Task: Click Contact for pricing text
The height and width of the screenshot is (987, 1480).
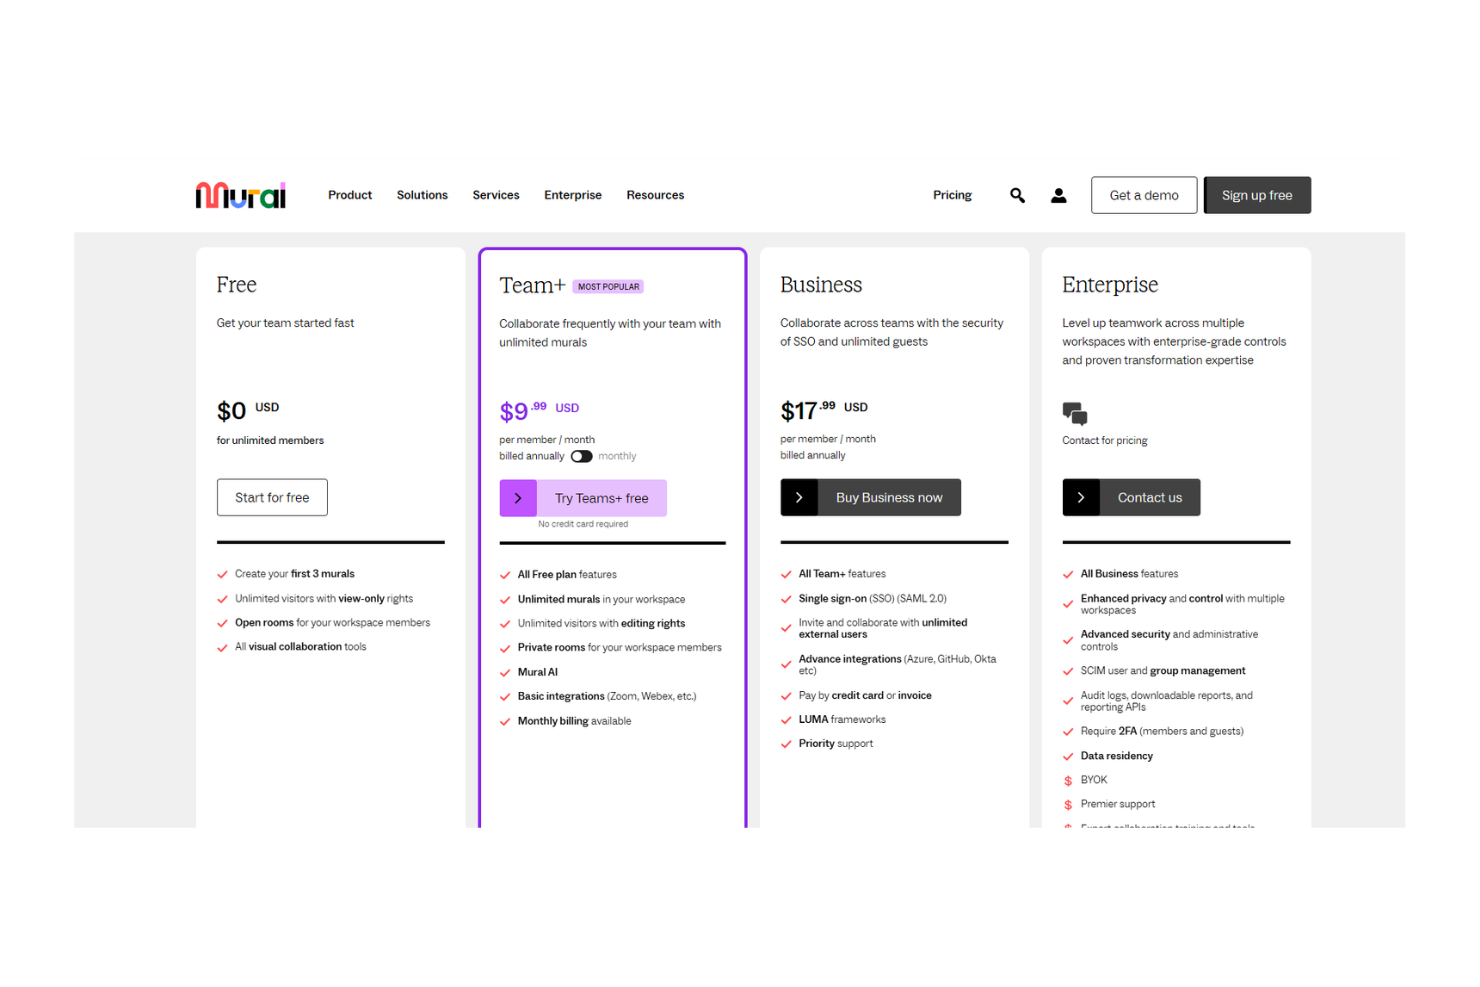Action: tap(1105, 441)
